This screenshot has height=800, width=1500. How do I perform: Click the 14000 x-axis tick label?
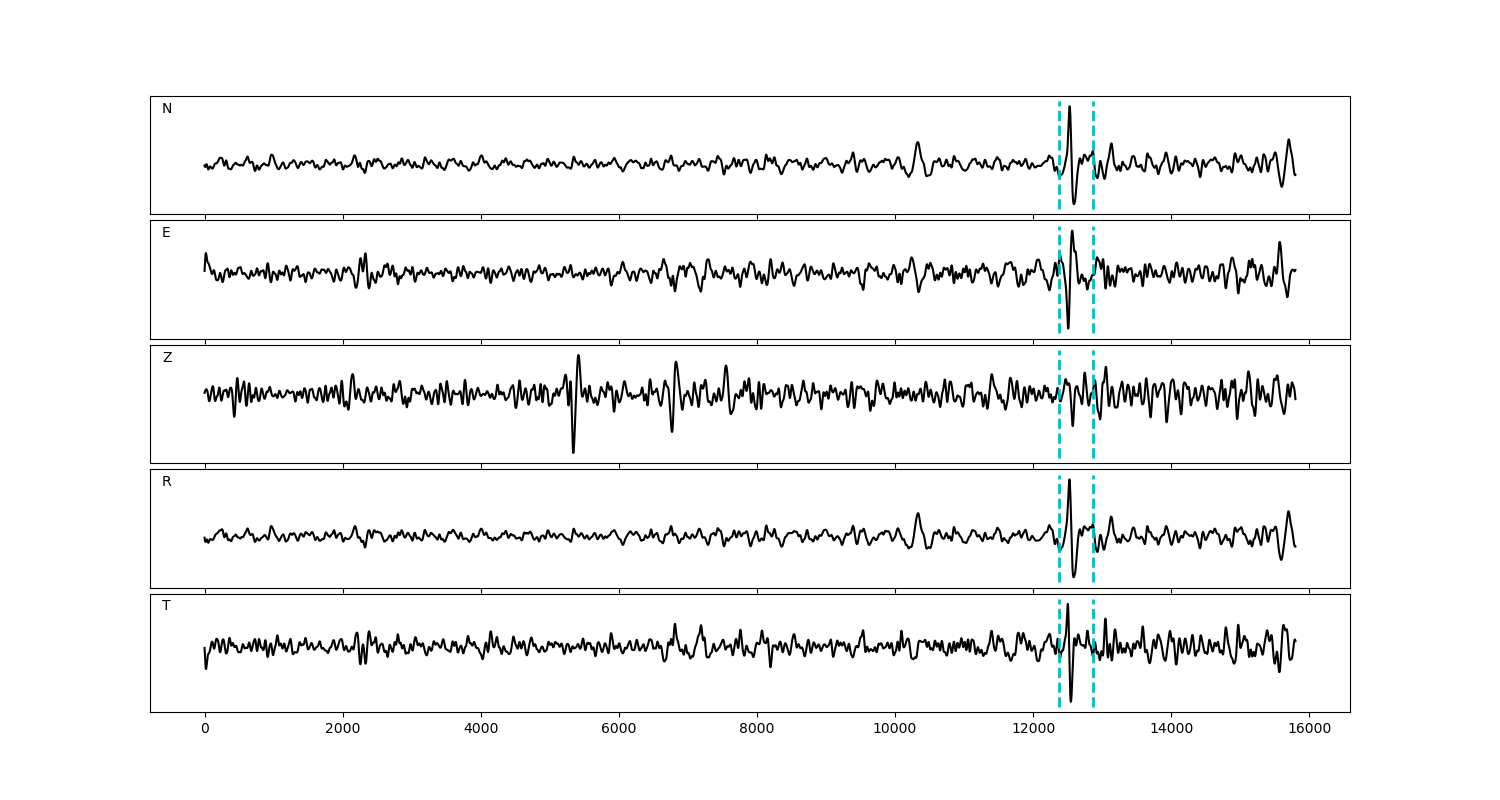pyautogui.click(x=1171, y=729)
